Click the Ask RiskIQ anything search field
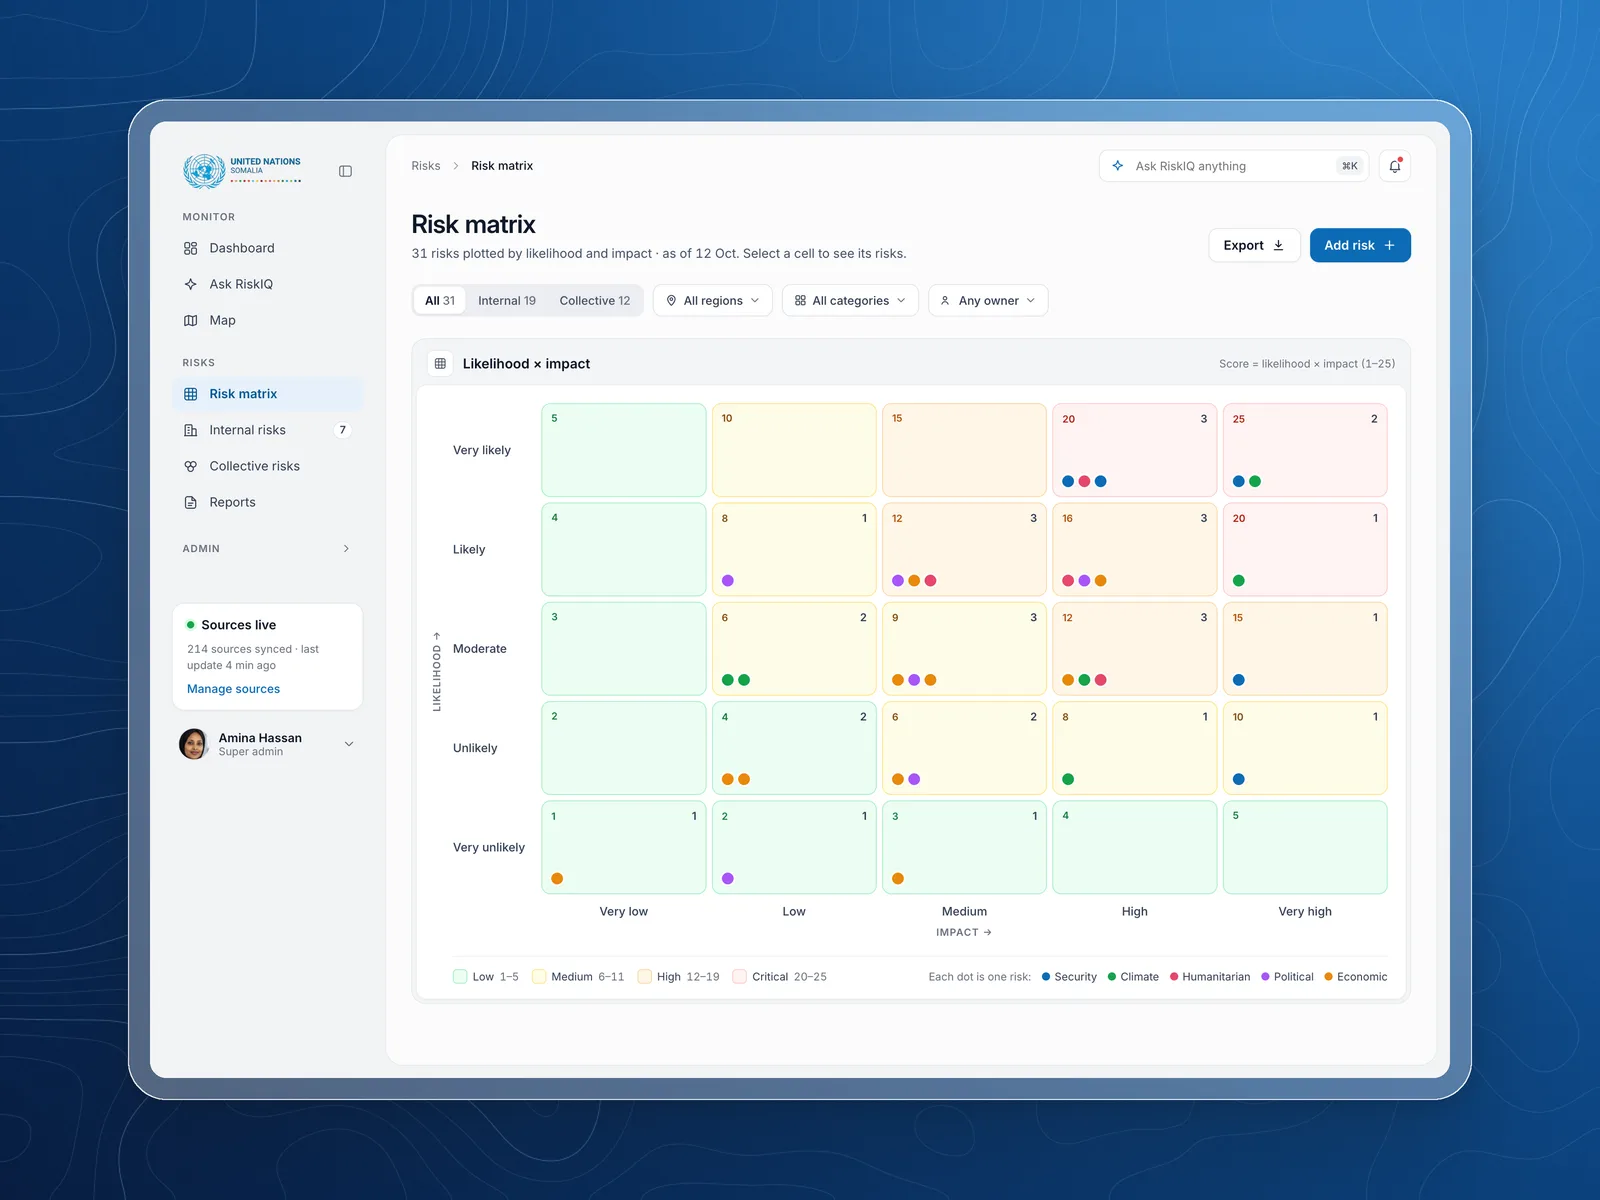1600x1200 pixels. [1235, 166]
